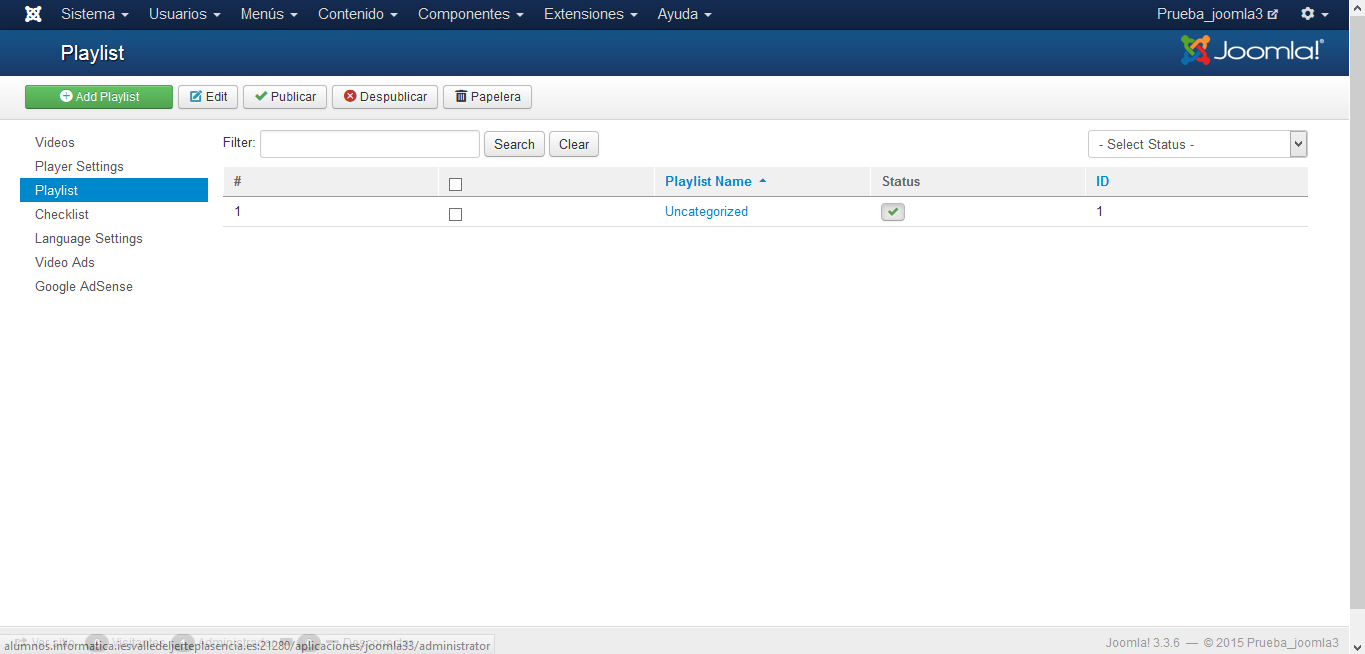Click the Search filter button
The image size is (1365, 654).
pyautogui.click(x=514, y=144)
